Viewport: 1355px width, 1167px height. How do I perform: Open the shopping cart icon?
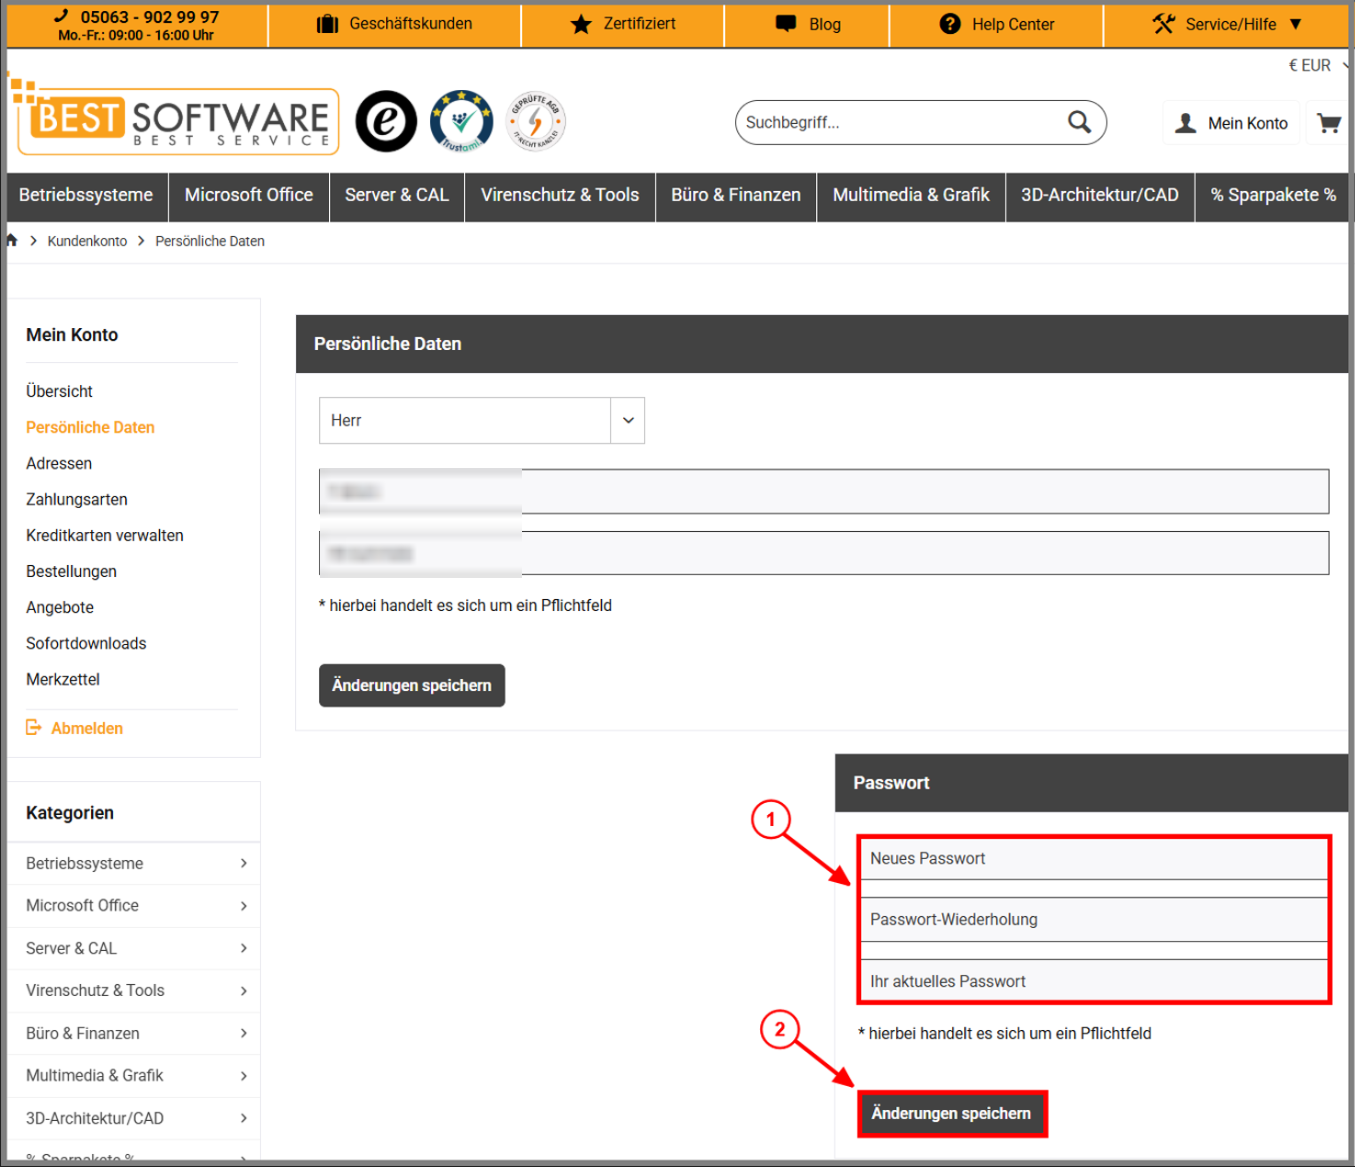click(1329, 123)
